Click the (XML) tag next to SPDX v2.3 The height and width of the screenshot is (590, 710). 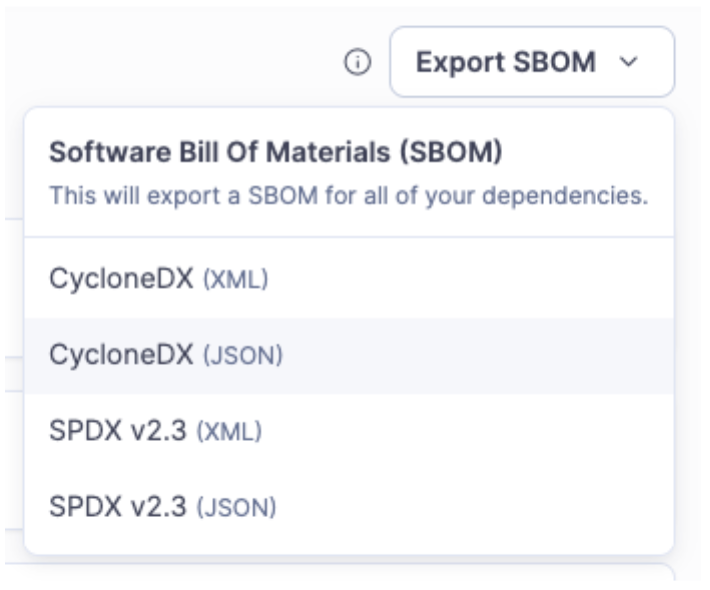229,432
